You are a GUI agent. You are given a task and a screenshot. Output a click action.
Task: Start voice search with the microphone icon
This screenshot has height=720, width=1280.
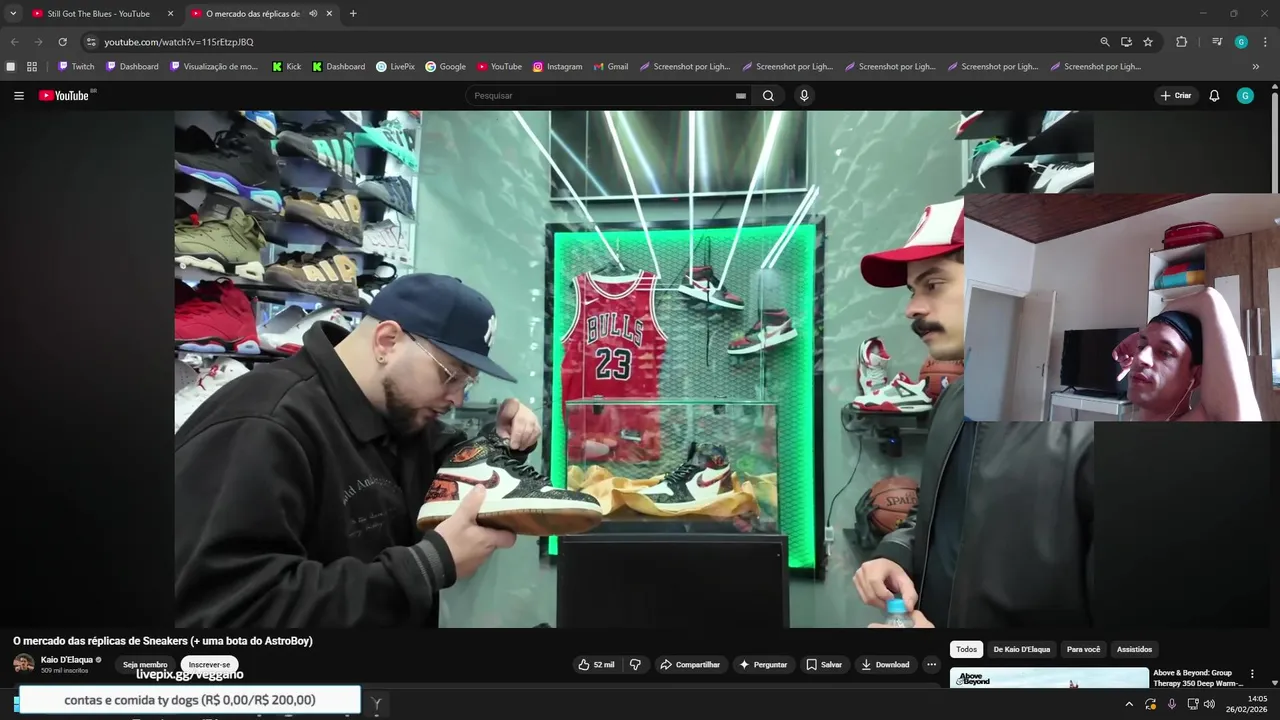pos(804,96)
